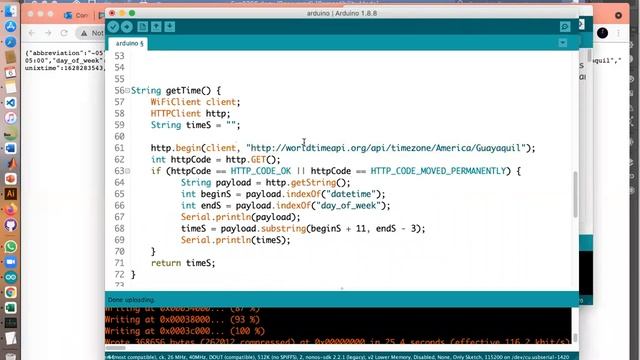Open App Store from the Dock
The width and height of the screenshot is (640, 360).
11,27
